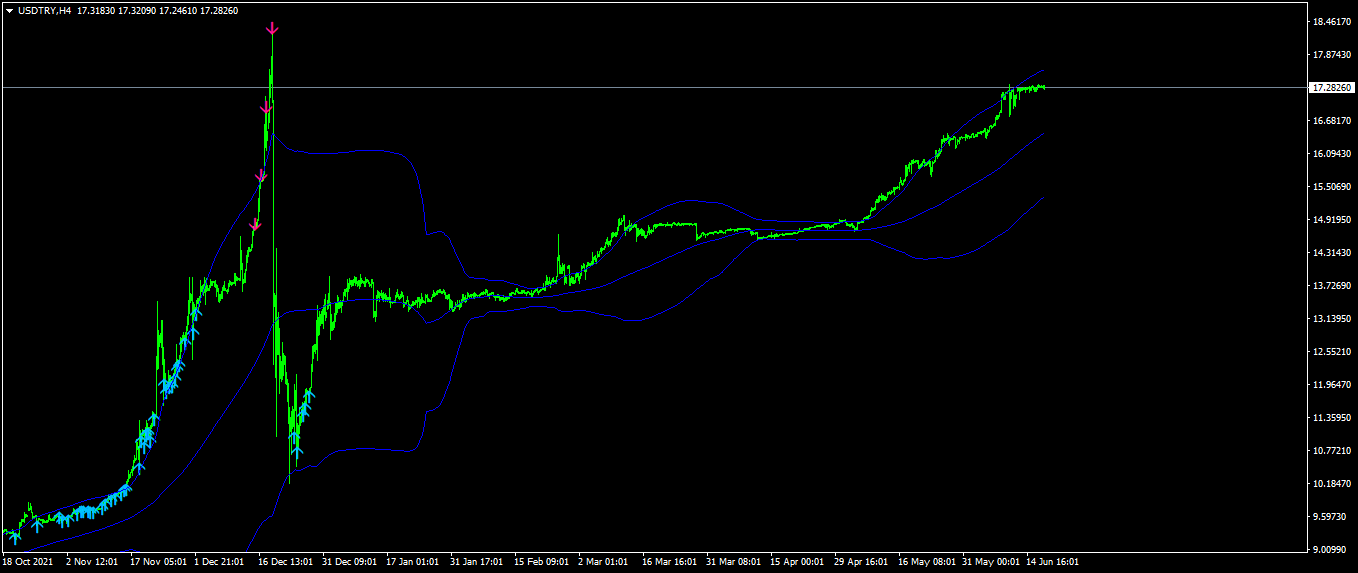Click the 2 Mar 01:01 time label
This screenshot has height=573, width=1358.
coord(605,562)
